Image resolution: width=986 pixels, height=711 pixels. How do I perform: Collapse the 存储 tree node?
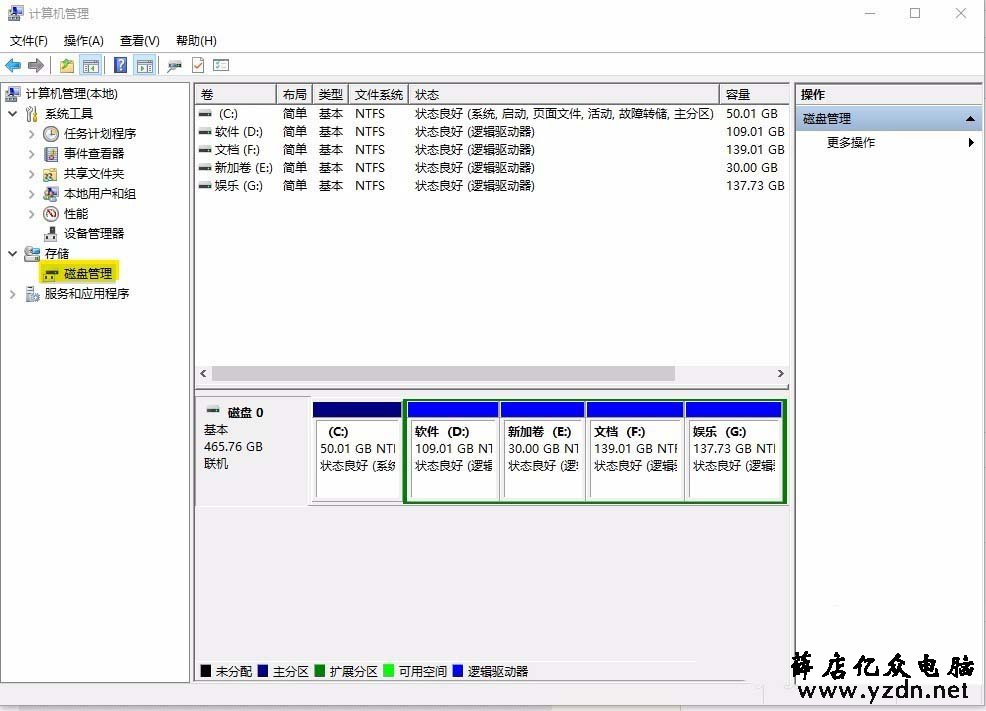[x=13, y=253]
